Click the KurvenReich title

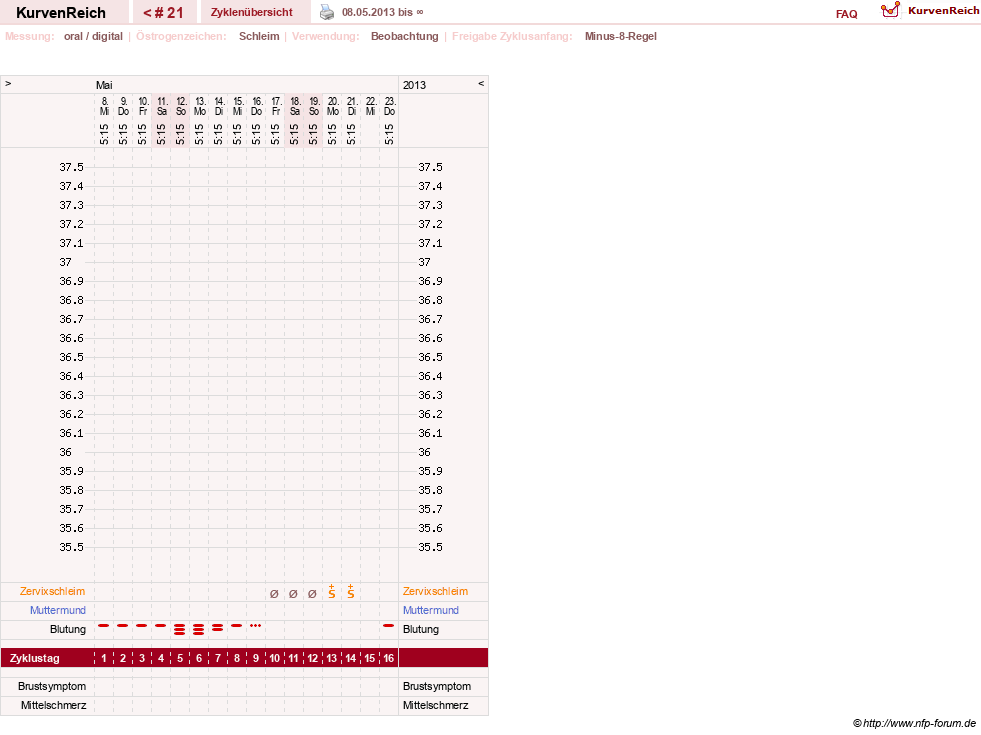point(61,13)
